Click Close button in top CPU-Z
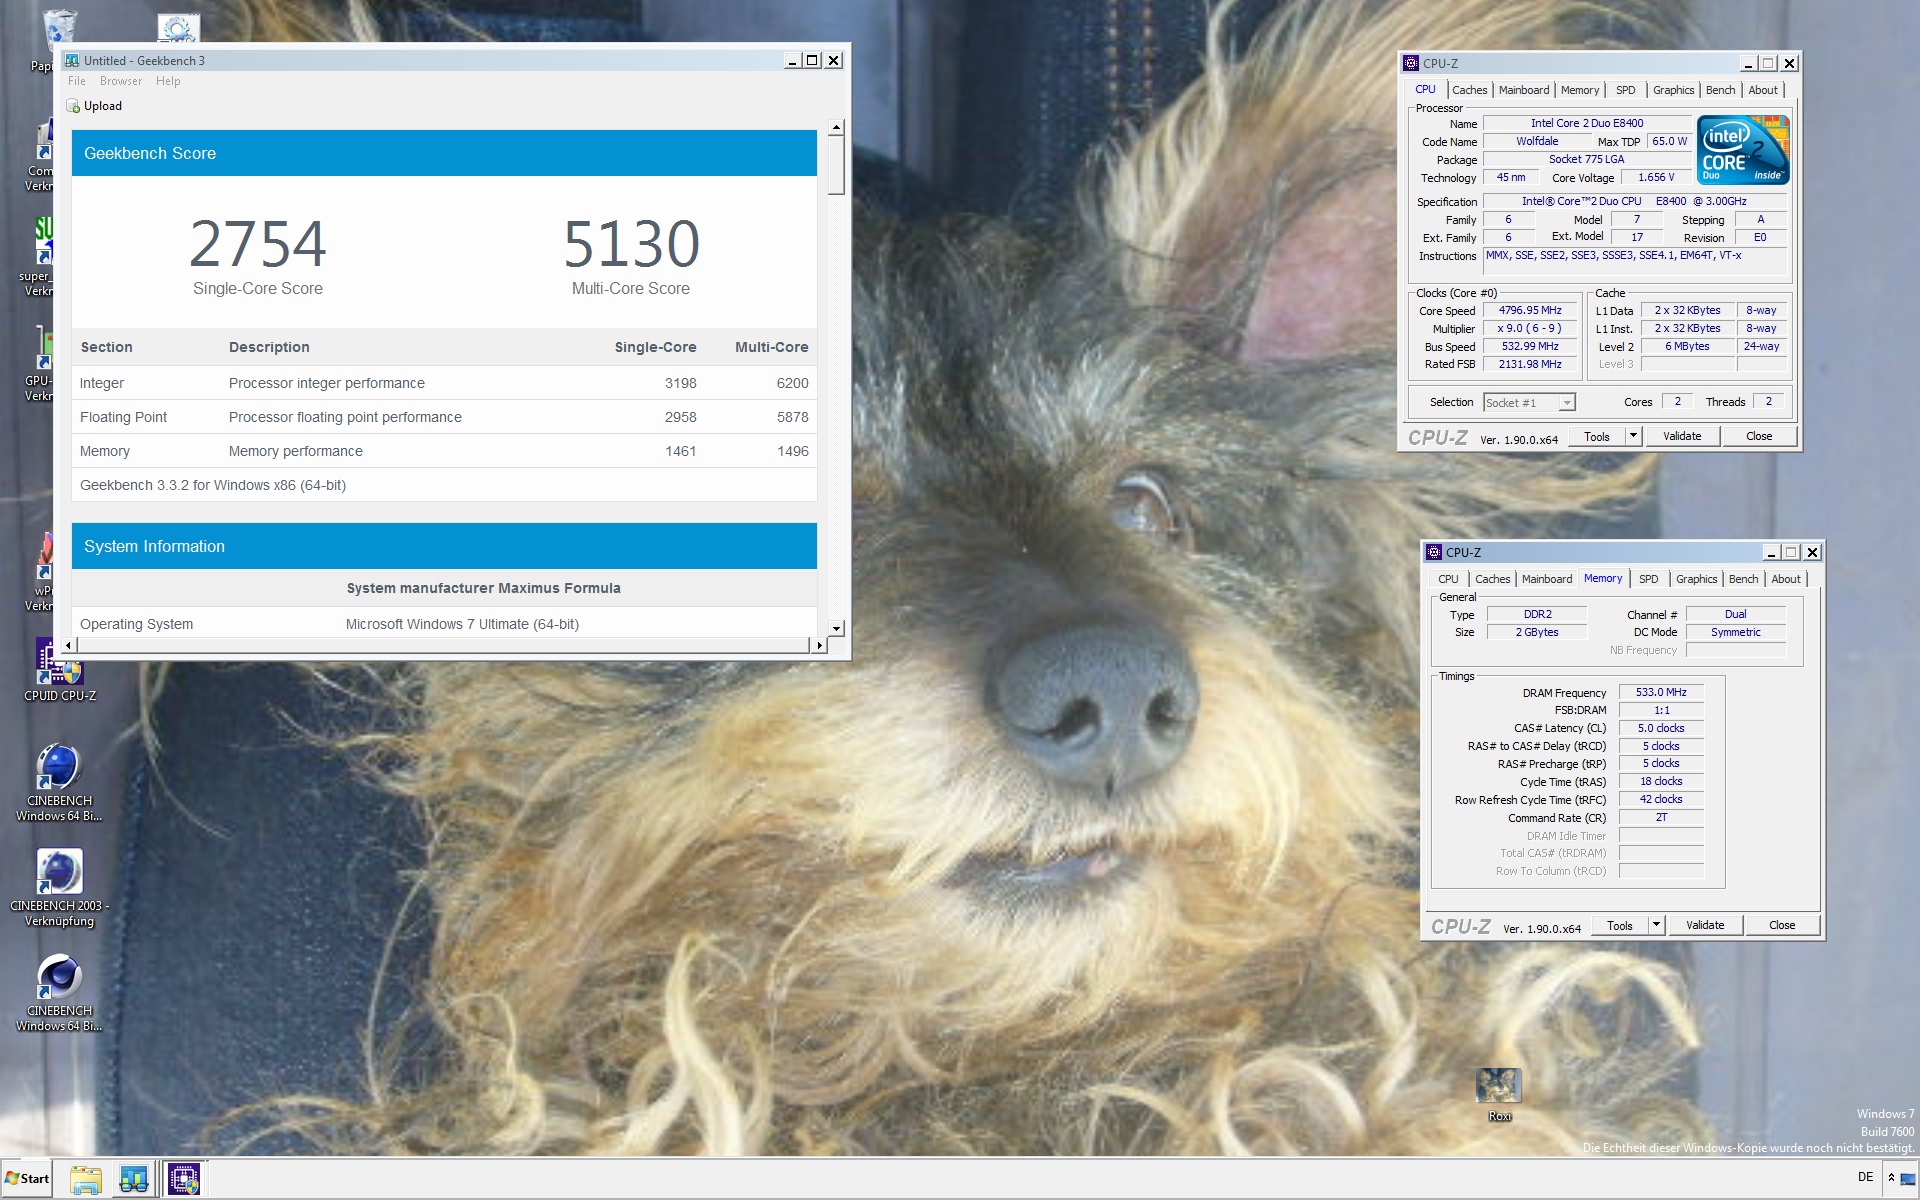Image resolution: width=1920 pixels, height=1200 pixels. pos(1759,436)
